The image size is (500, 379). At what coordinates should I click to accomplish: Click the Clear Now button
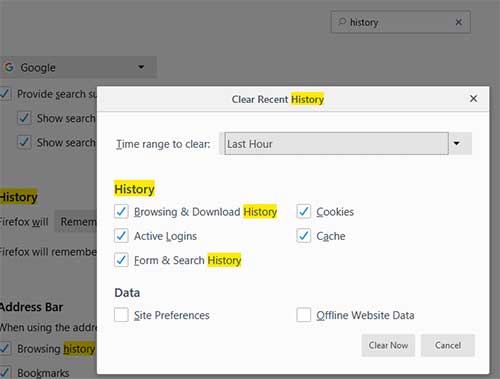coord(388,345)
